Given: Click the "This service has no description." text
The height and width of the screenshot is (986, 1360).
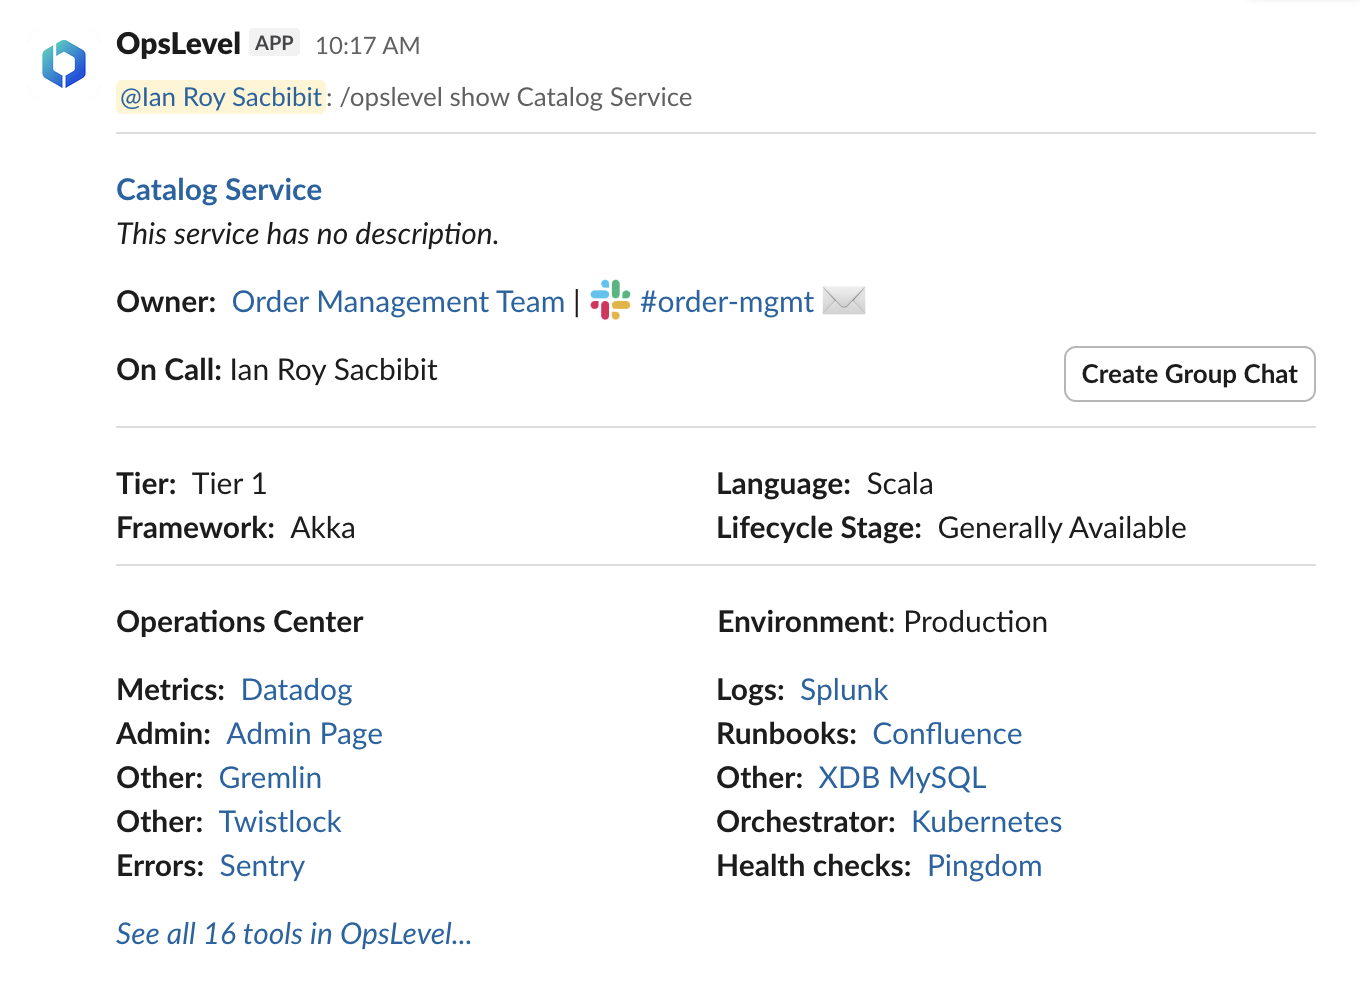Looking at the screenshot, I should (307, 234).
